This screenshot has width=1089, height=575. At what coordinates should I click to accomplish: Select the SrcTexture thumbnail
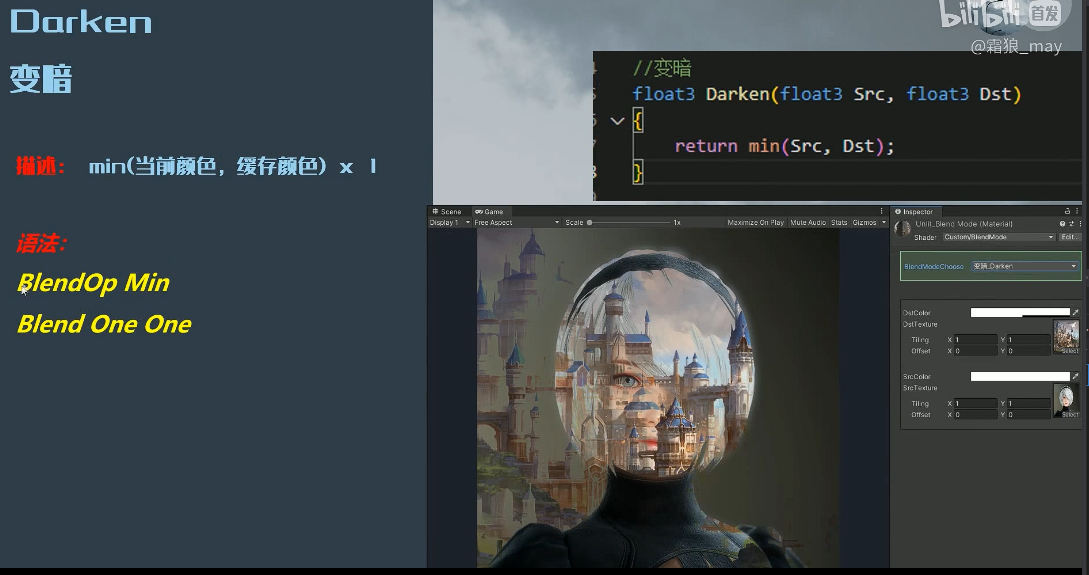coord(1066,401)
